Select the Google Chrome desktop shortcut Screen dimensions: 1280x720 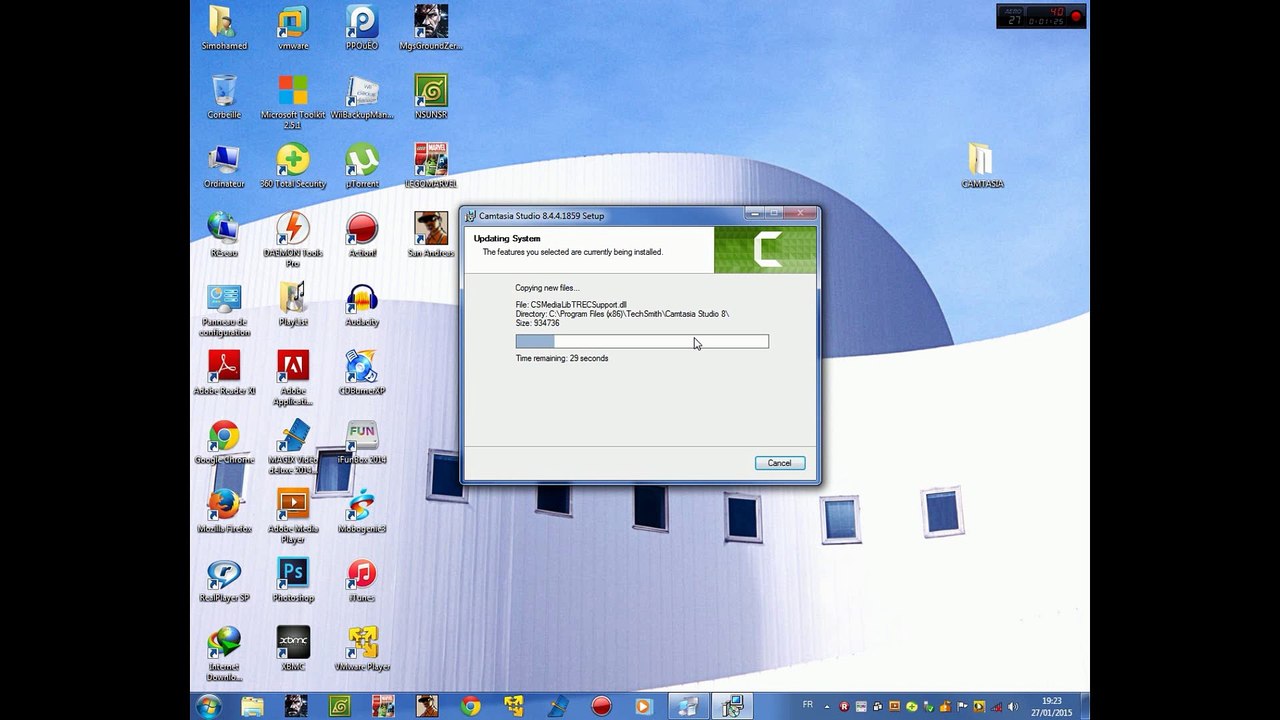pyautogui.click(x=224, y=441)
